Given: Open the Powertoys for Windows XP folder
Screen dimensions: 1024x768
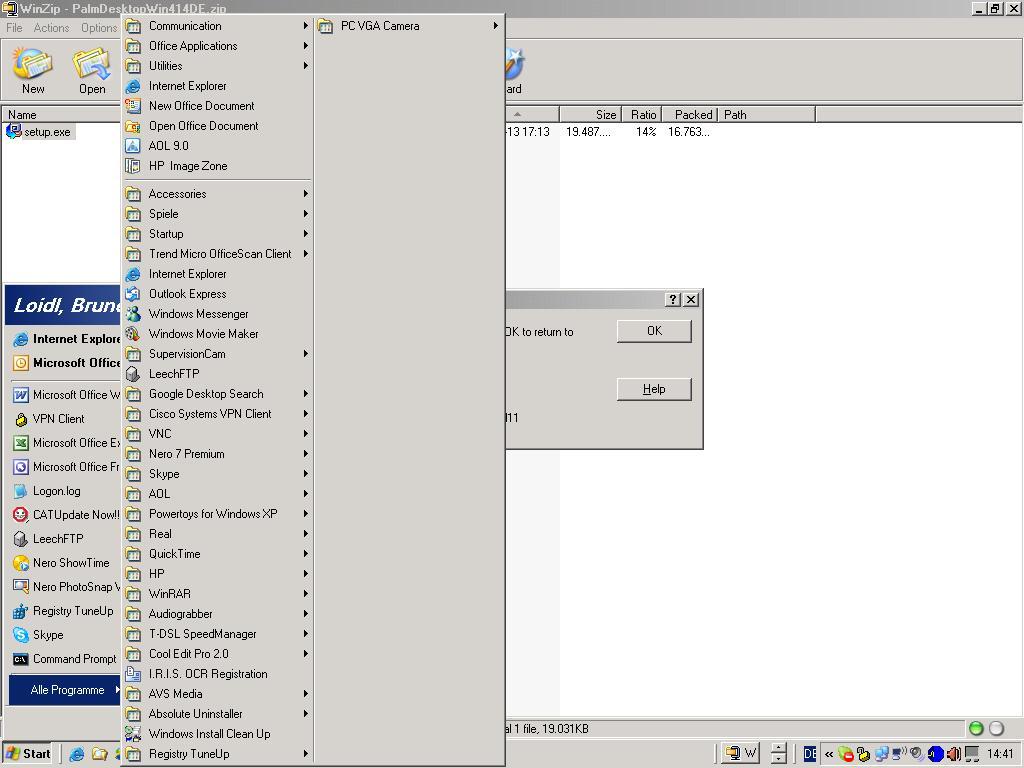Looking at the screenshot, I should pos(217,514).
